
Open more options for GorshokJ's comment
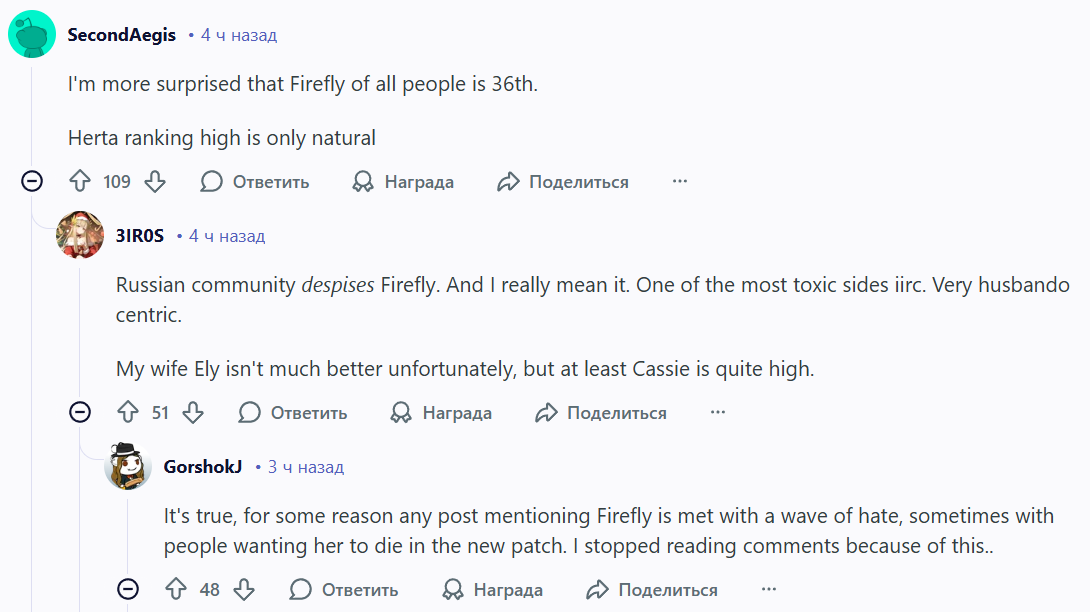(x=769, y=589)
